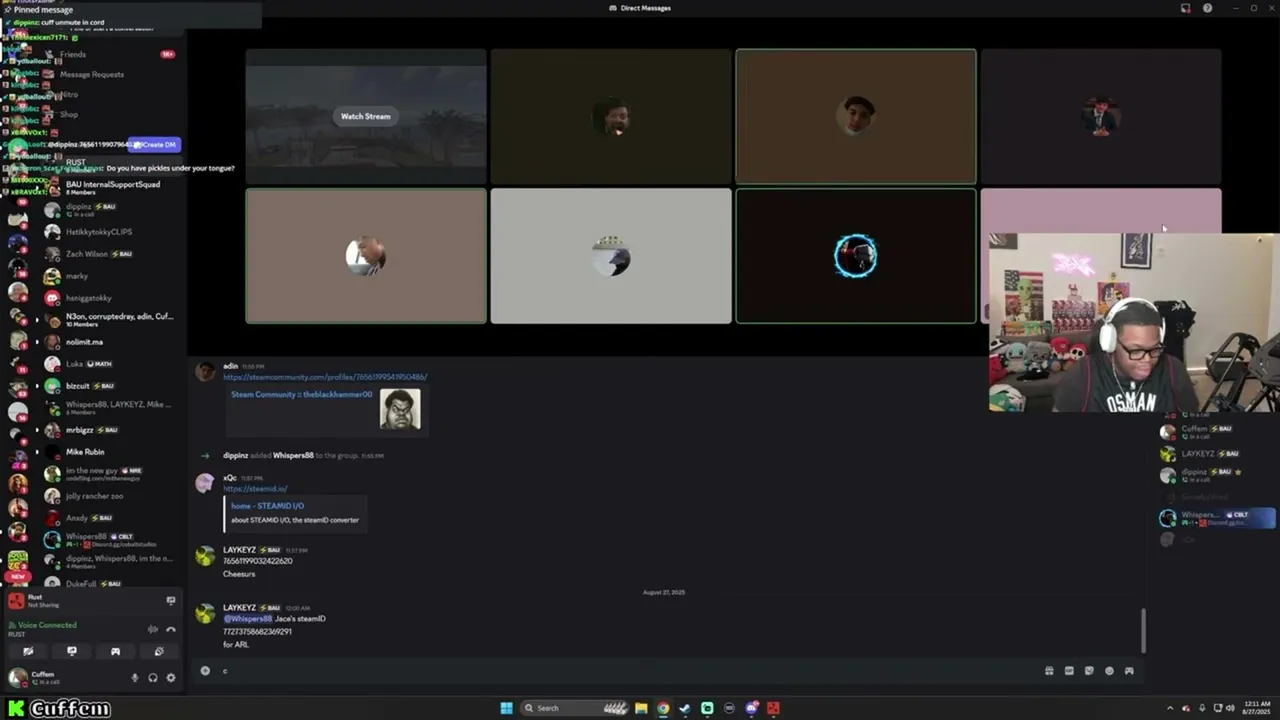Open the N3on, corruptedray, adin group chat

tap(111, 320)
